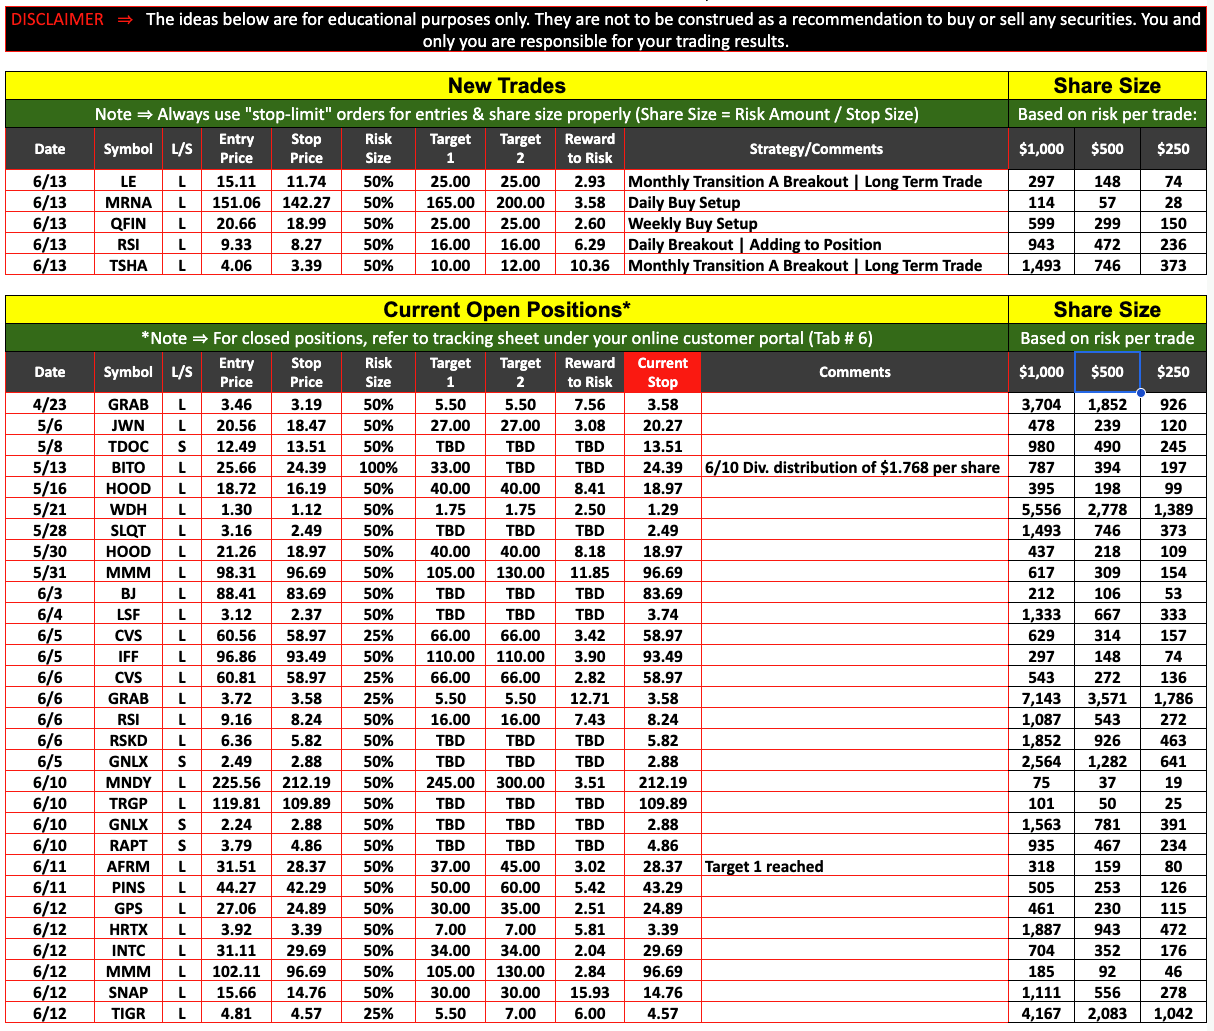Click the red DISCLAIMER text at top

pos(58,20)
